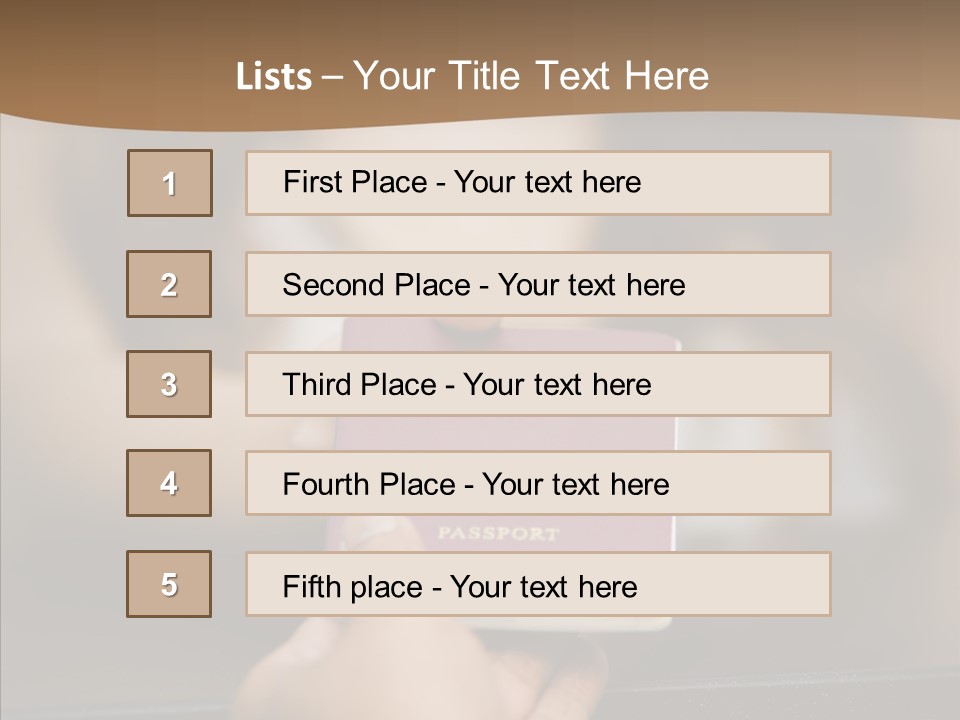Select the number 4 box
960x720 pixels.
coord(169,483)
